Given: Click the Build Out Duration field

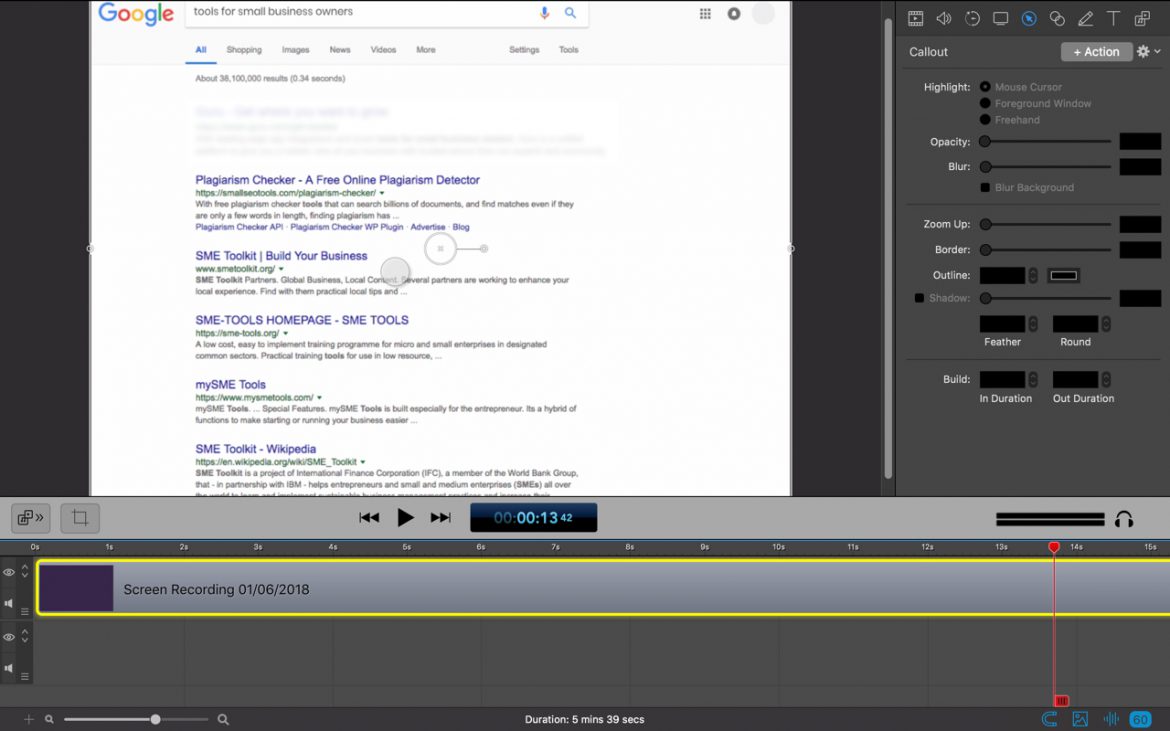Looking at the screenshot, I should pyautogui.click(x=1075, y=379).
